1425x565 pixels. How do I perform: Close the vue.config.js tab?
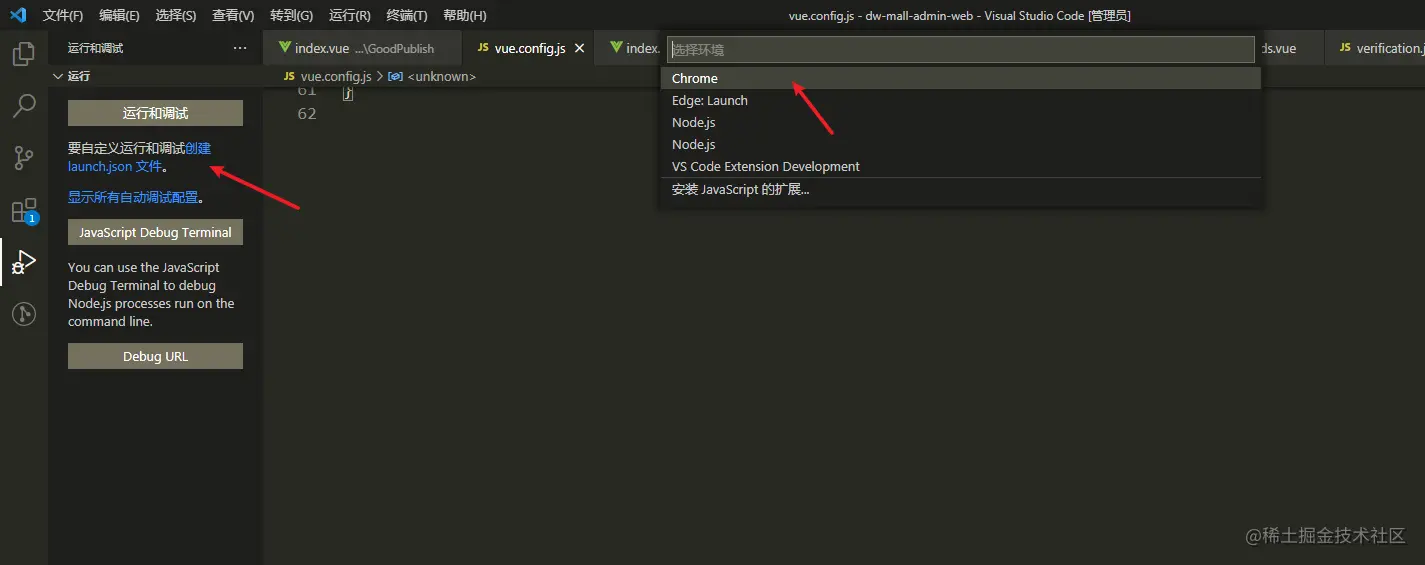coord(579,48)
